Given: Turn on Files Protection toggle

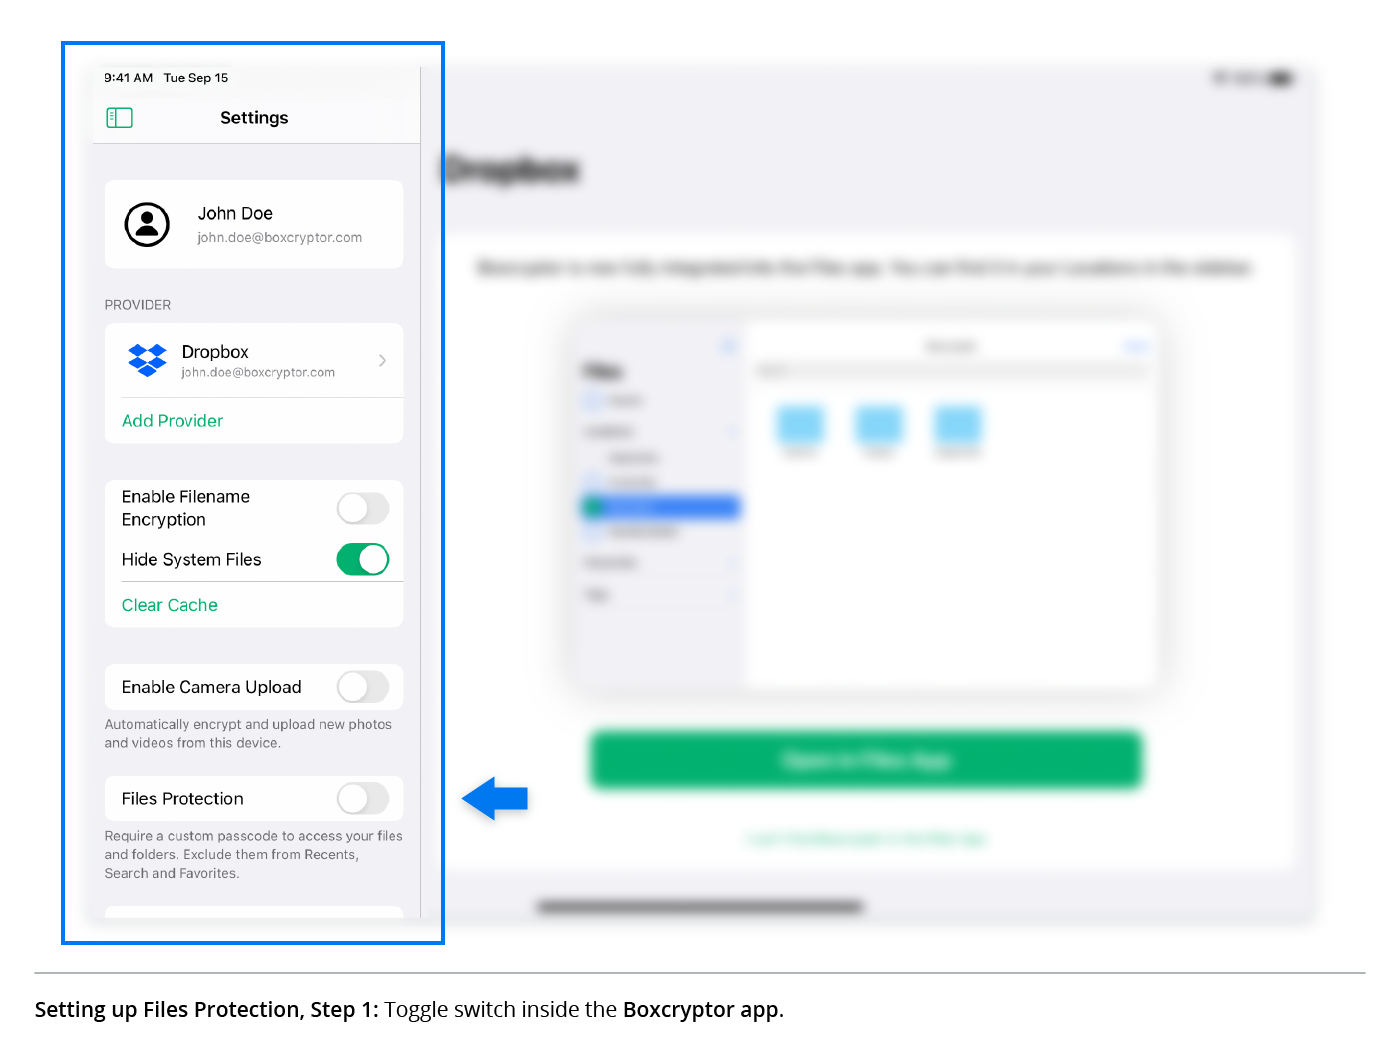Looking at the screenshot, I should (x=363, y=798).
